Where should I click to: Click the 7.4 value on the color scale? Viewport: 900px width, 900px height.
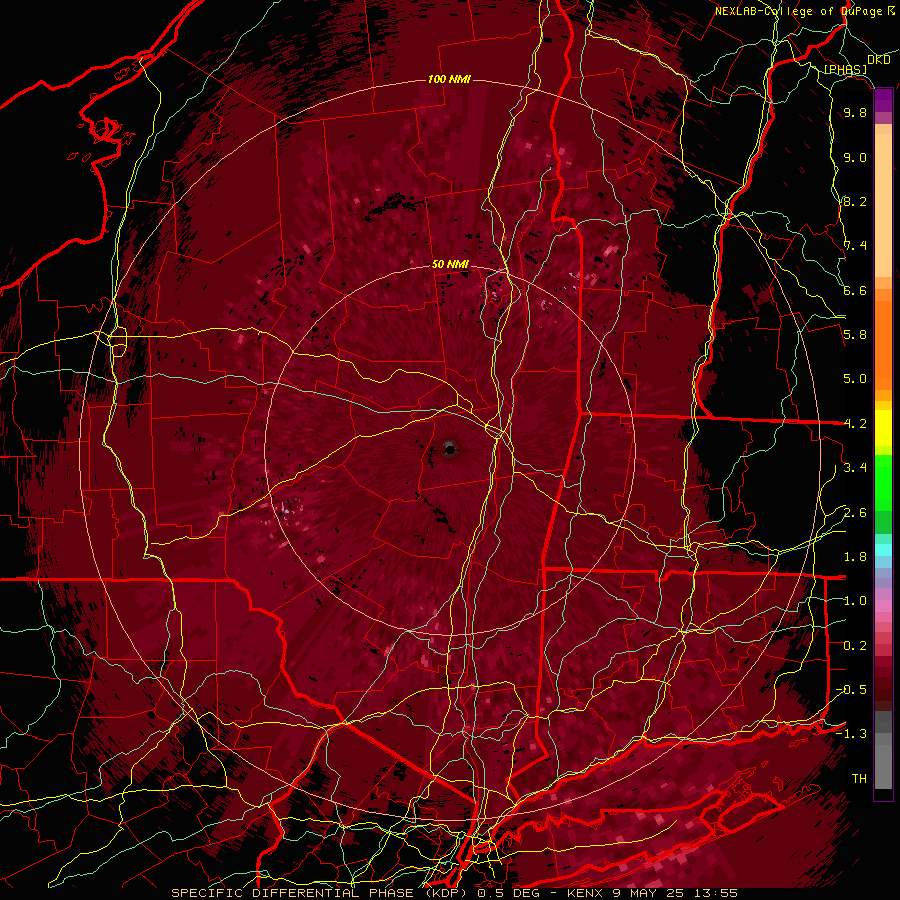(855, 246)
